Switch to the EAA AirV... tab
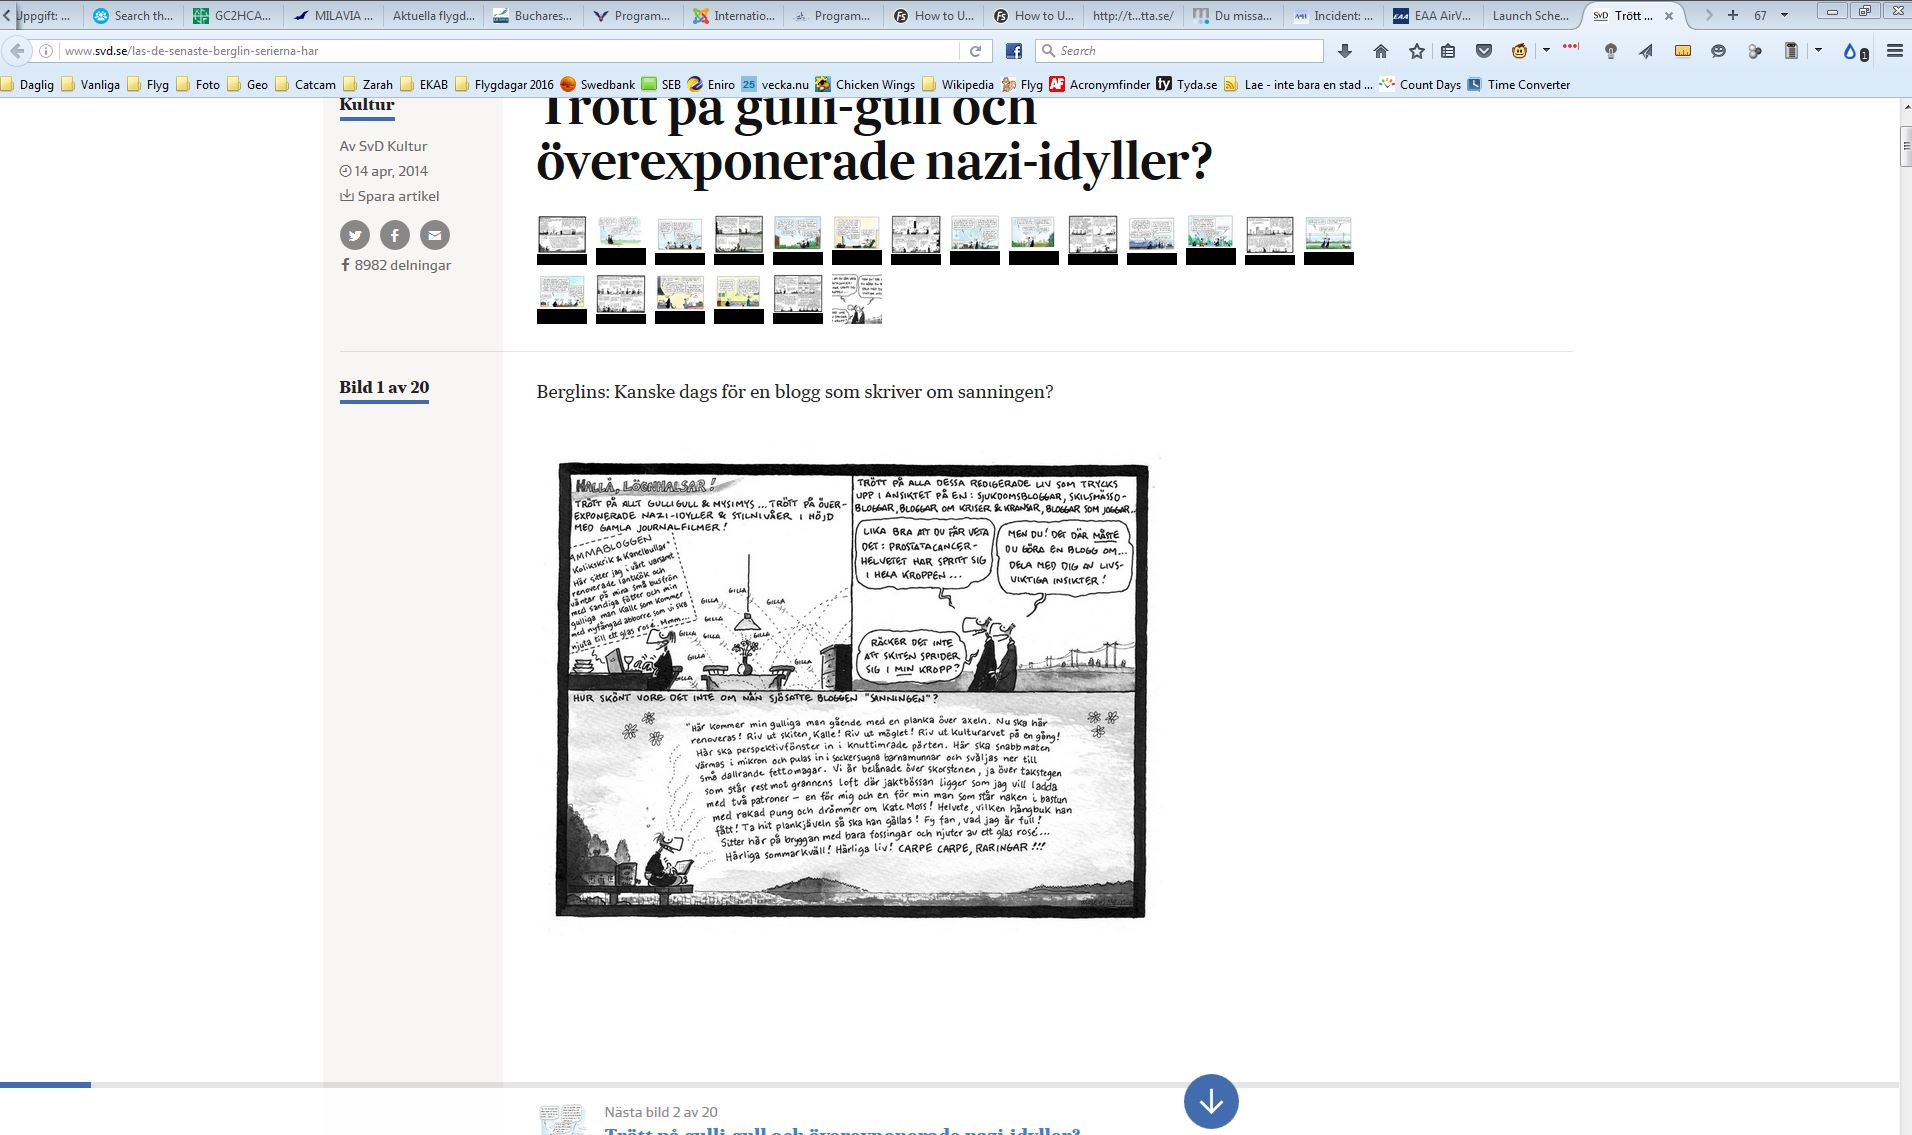This screenshot has width=1912, height=1135. (1434, 15)
